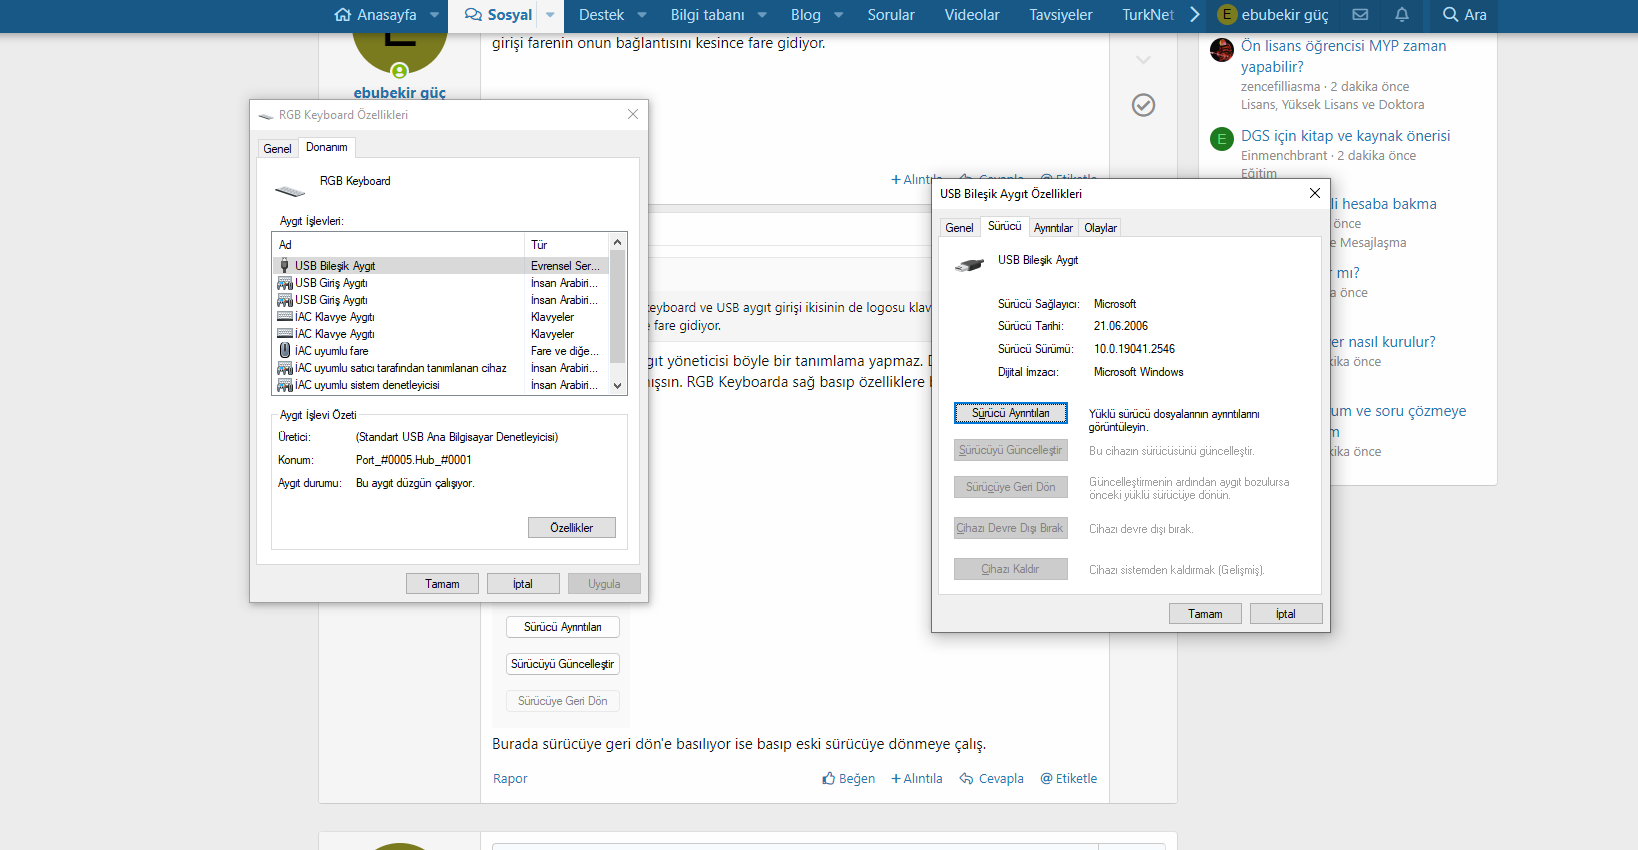
Task: Open search with the Ara magnifier
Action: click(x=1464, y=15)
